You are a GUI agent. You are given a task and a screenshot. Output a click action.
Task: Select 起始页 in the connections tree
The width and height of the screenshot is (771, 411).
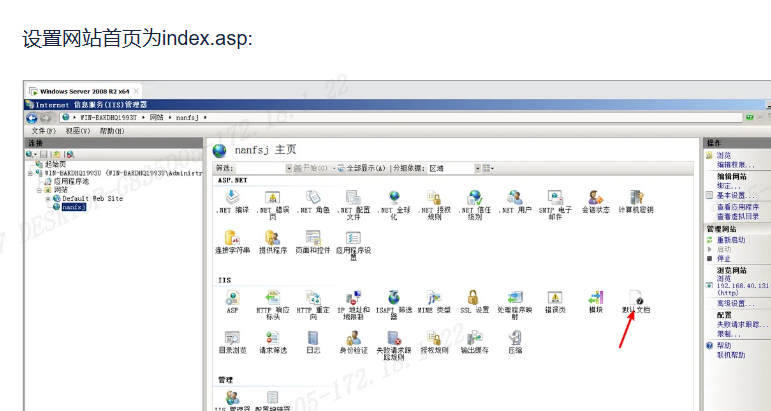click(x=55, y=164)
